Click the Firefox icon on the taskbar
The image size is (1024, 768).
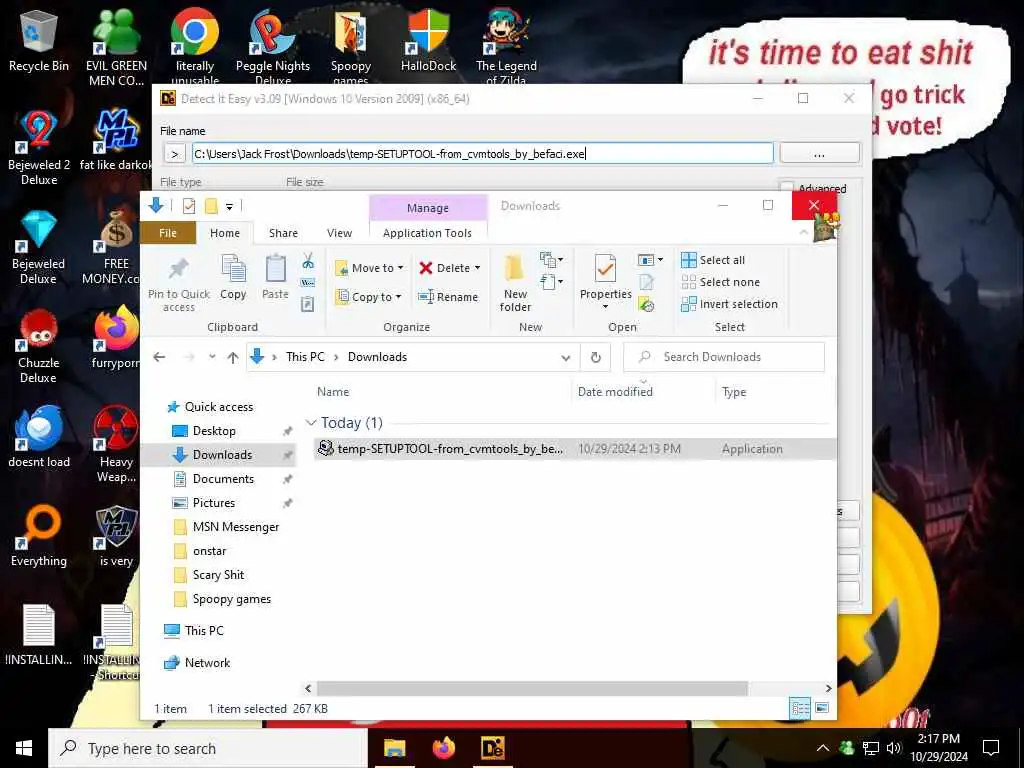point(444,748)
